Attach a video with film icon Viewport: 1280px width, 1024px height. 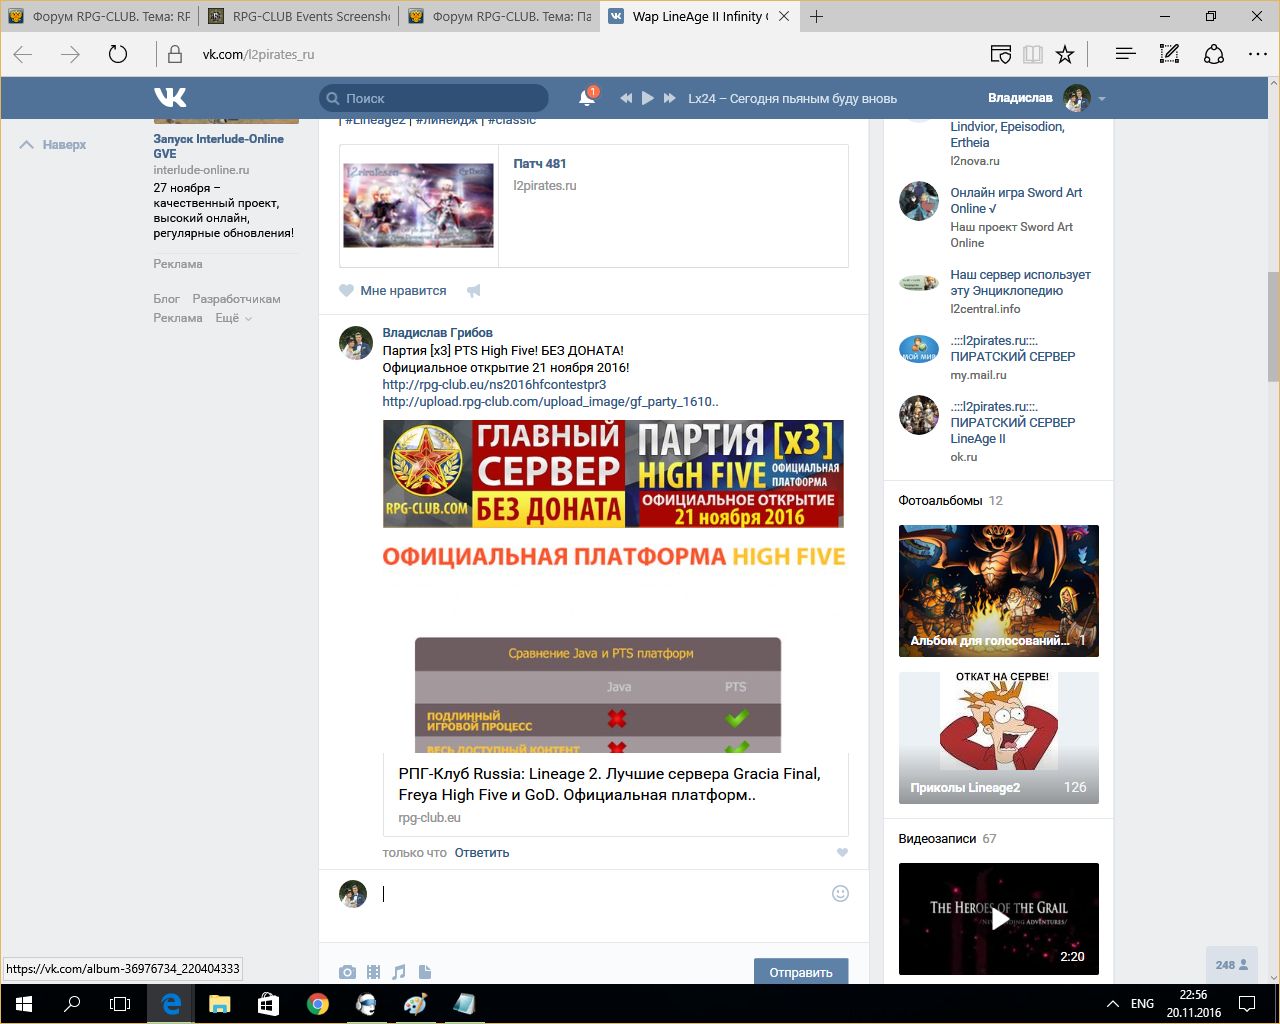tap(373, 972)
